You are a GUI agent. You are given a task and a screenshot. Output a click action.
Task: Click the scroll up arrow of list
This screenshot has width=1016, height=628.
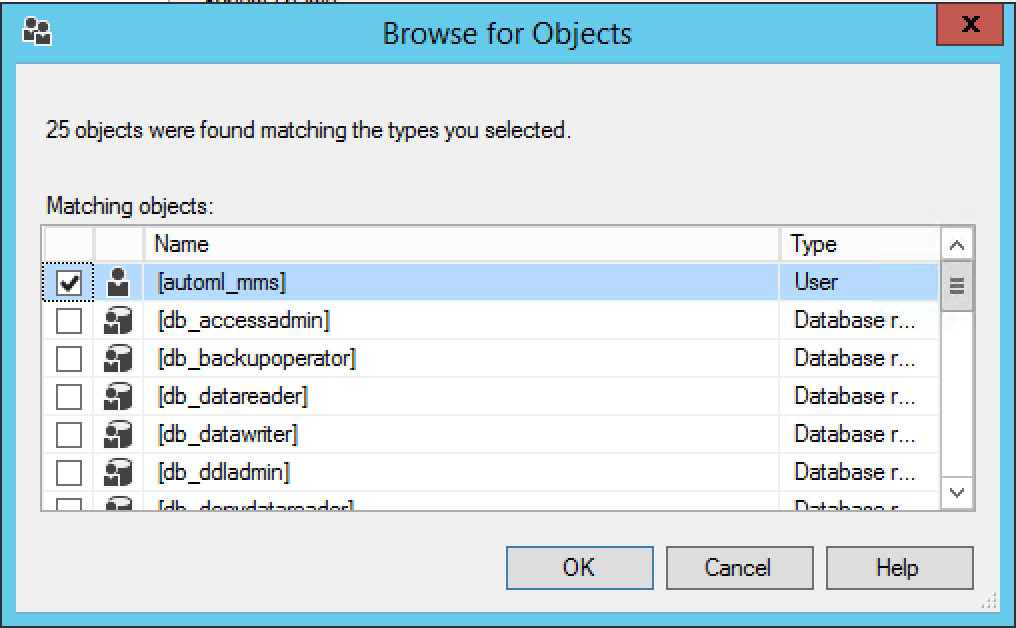[x=956, y=244]
